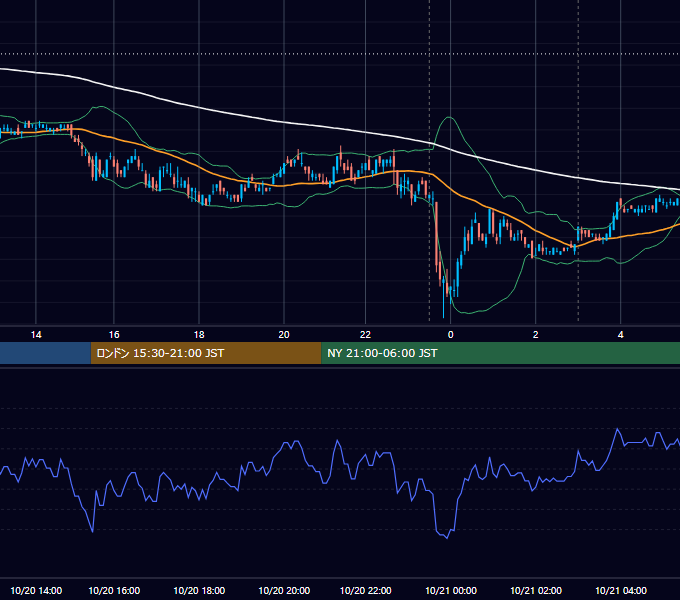Click the 10/20 20:00 date label
This screenshot has width=680, height=600.
[x=284, y=590]
